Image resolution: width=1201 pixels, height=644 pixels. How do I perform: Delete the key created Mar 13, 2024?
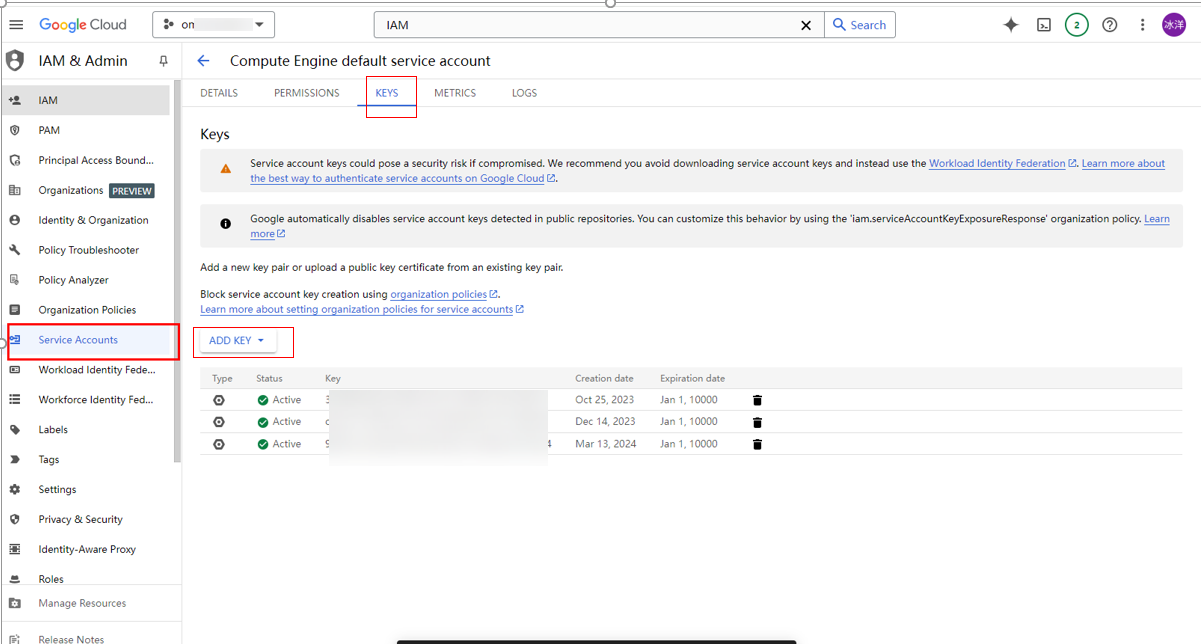pos(757,444)
